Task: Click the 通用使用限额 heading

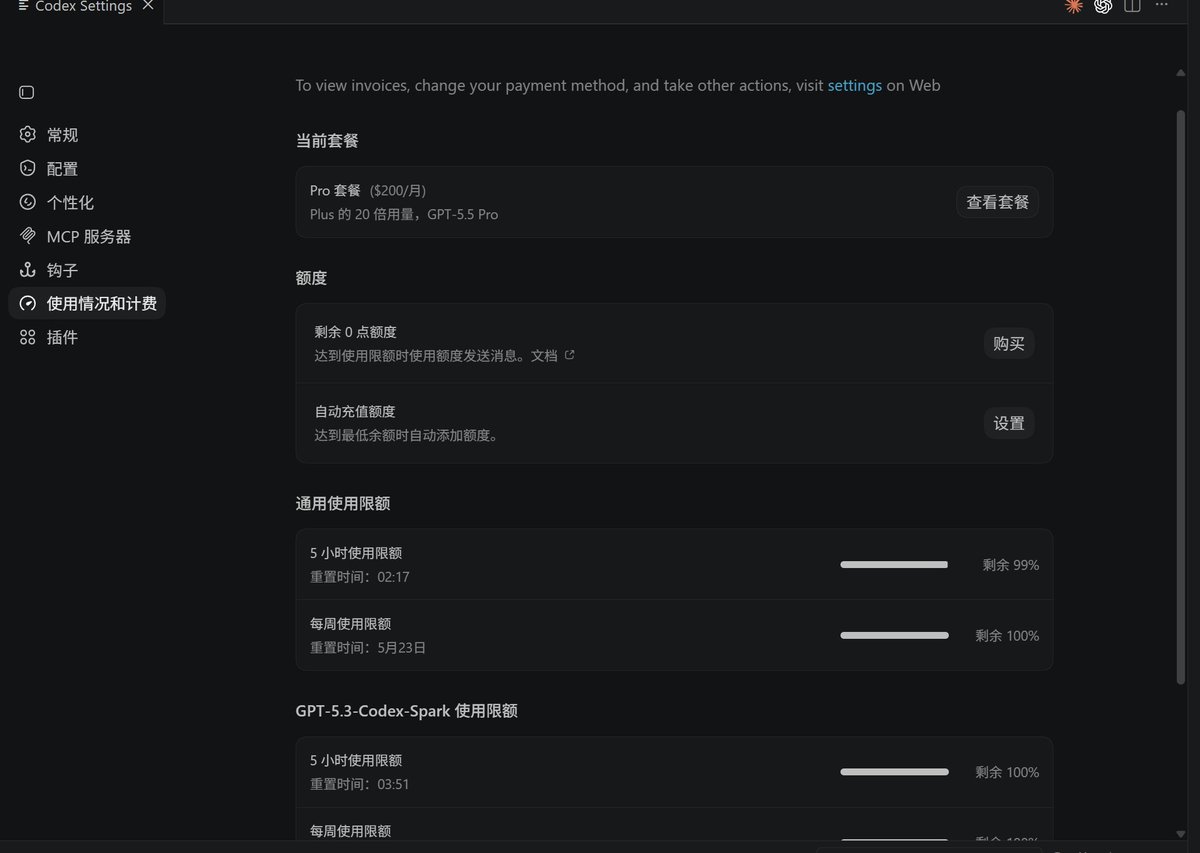Action: (x=343, y=503)
